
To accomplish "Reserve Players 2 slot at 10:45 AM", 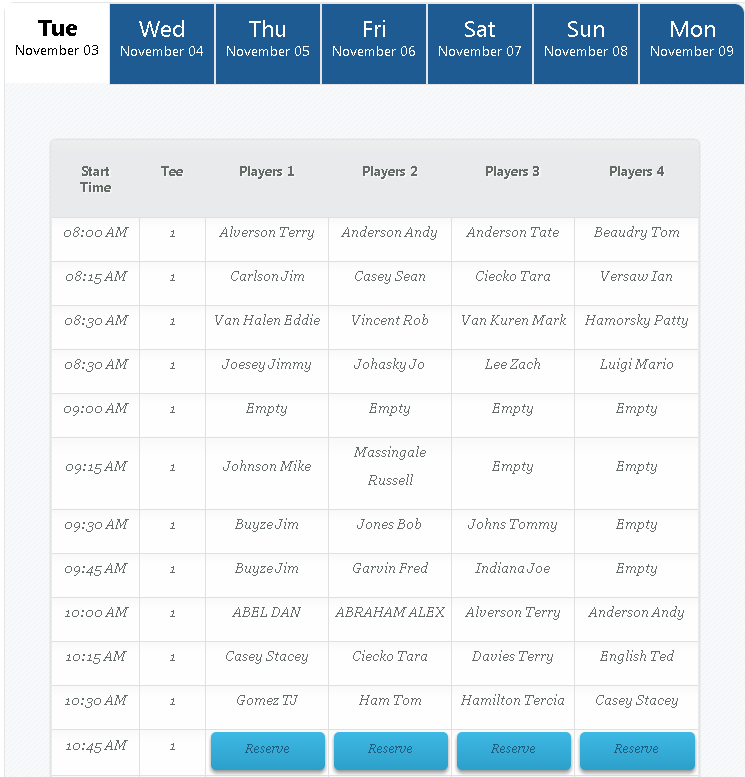I will 391,750.
